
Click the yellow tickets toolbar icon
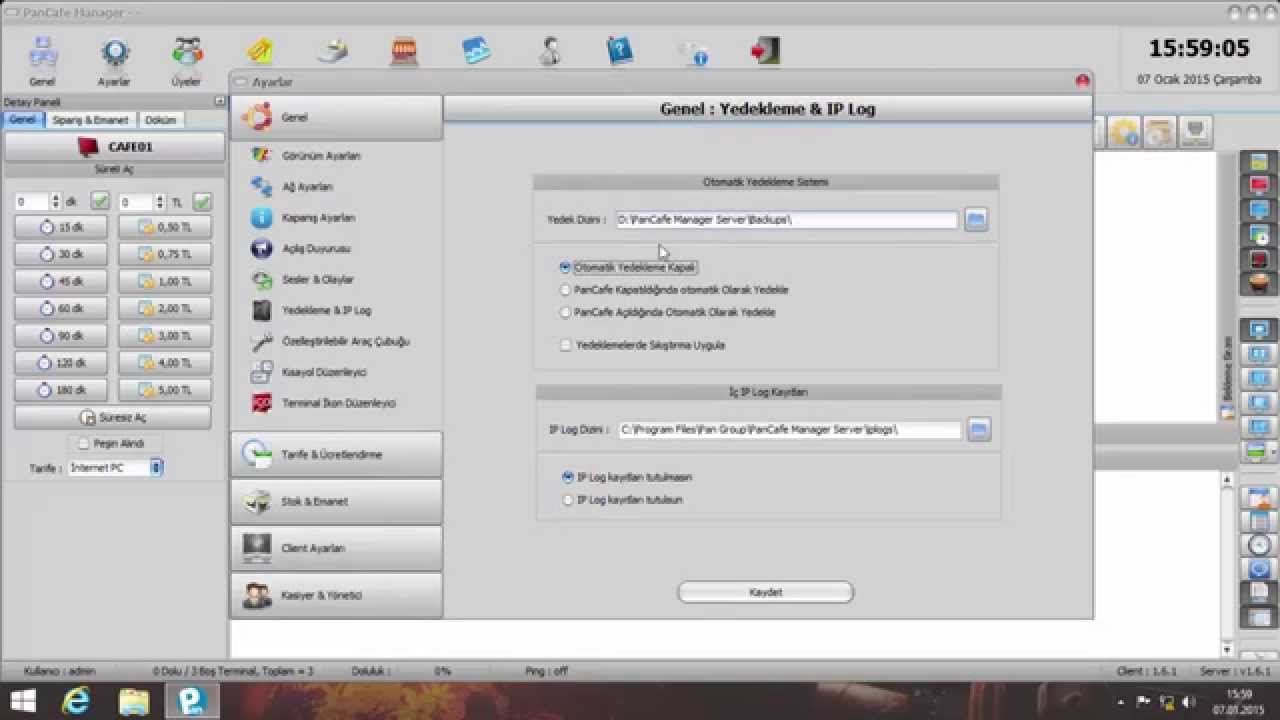pyautogui.click(x=260, y=50)
